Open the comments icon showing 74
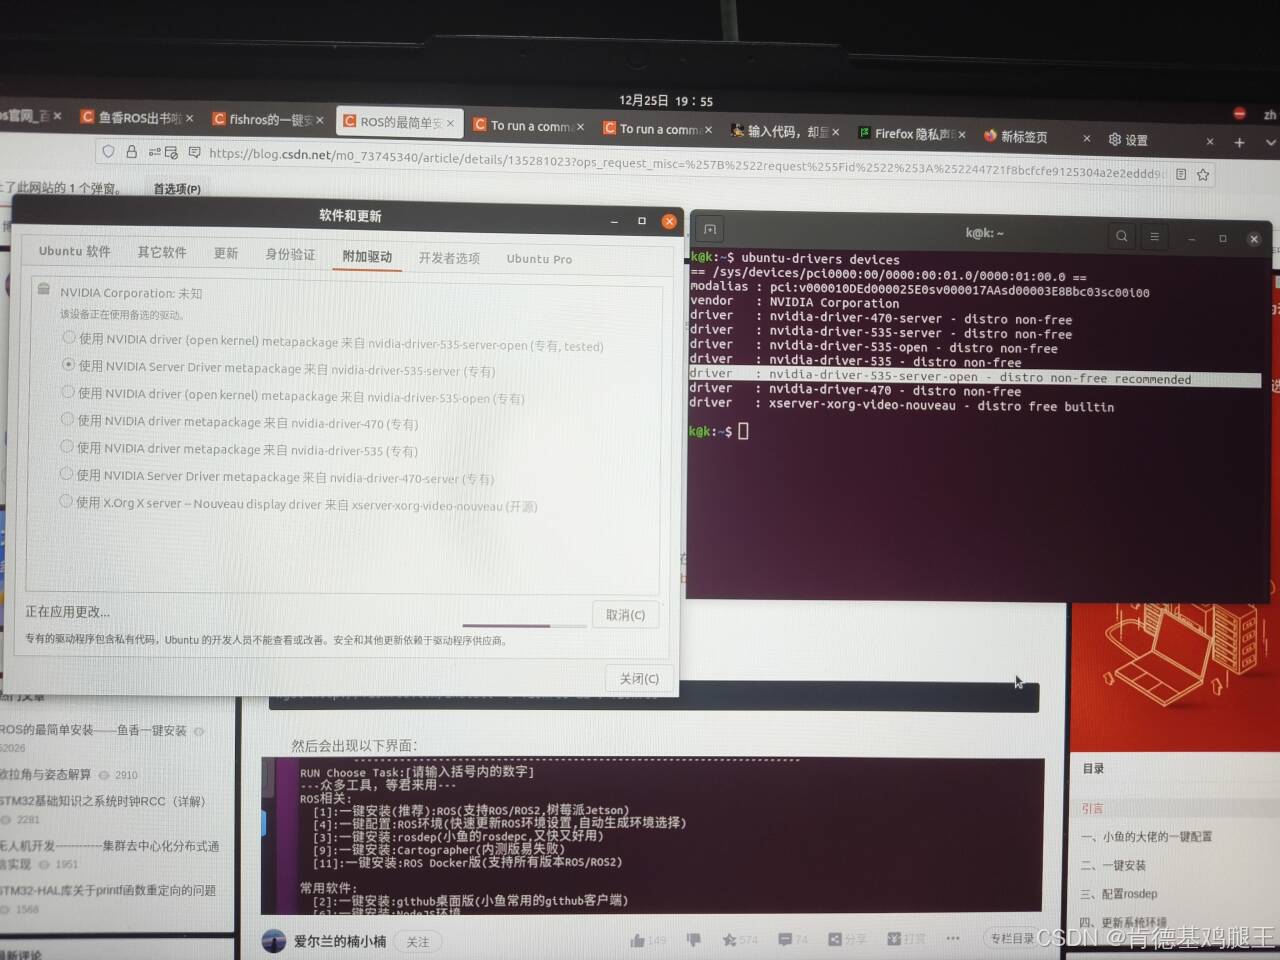1280x960 pixels. pyautogui.click(x=785, y=939)
